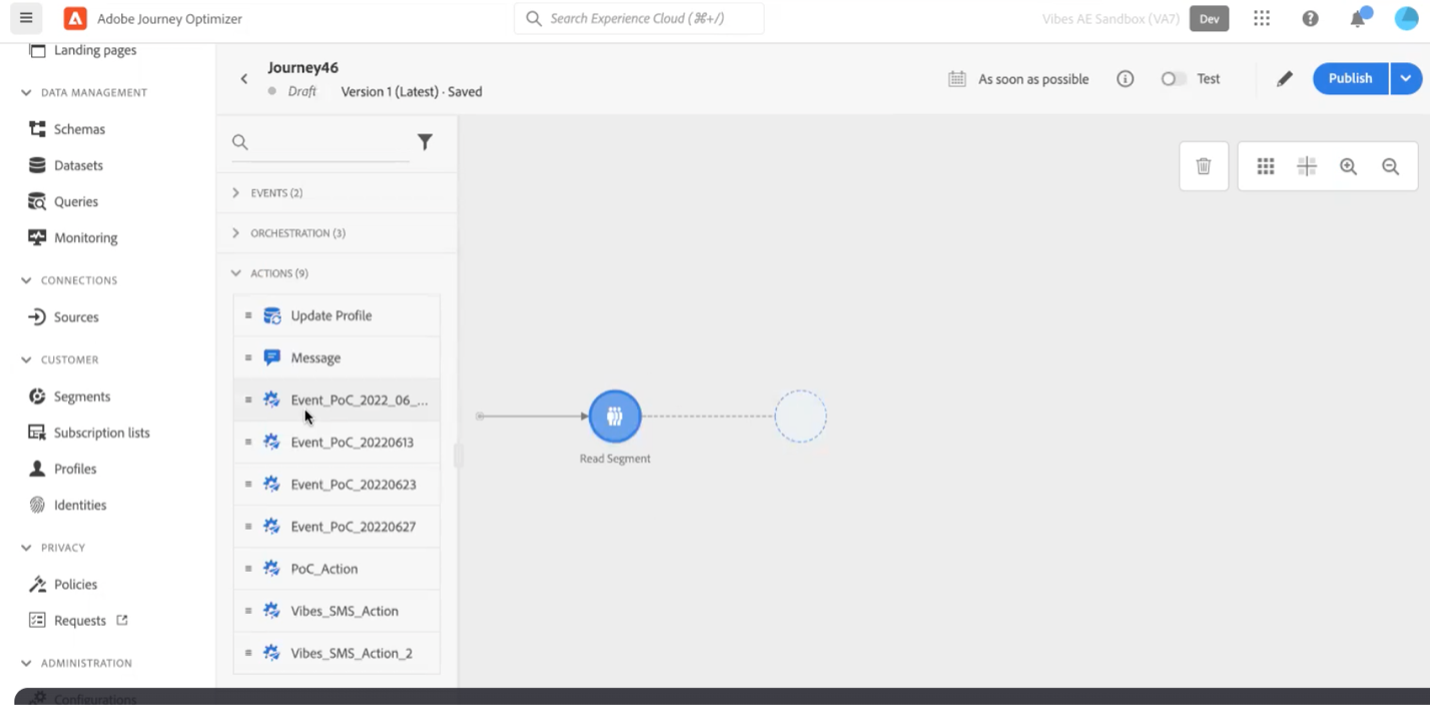Zoom out on the canvas

point(1391,167)
